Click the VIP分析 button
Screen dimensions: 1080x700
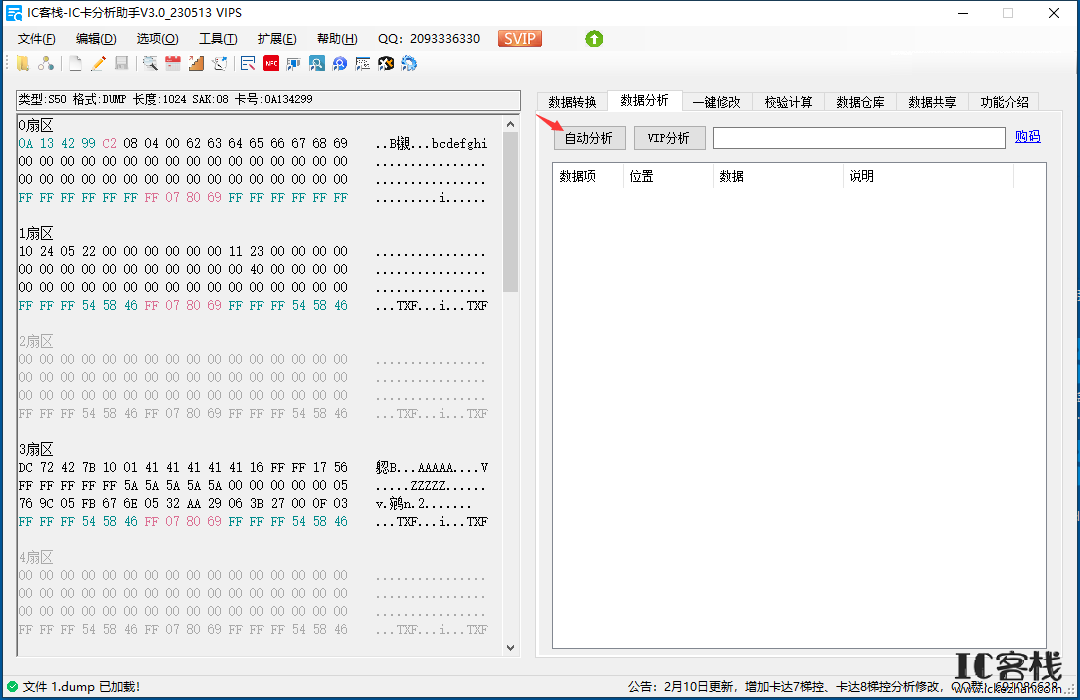pyautogui.click(x=669, y=138)
